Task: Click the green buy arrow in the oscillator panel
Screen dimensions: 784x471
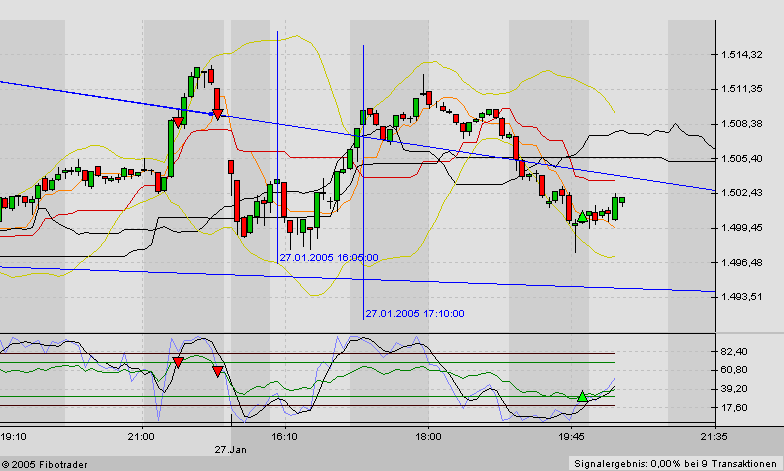Action: click(x=582, y=396)
